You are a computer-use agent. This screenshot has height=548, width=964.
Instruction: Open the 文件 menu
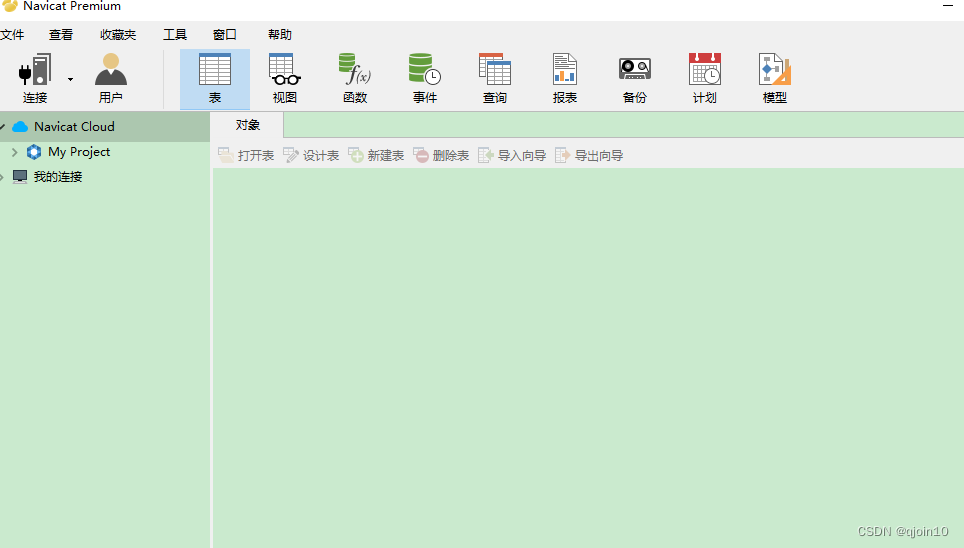[12, 35]
